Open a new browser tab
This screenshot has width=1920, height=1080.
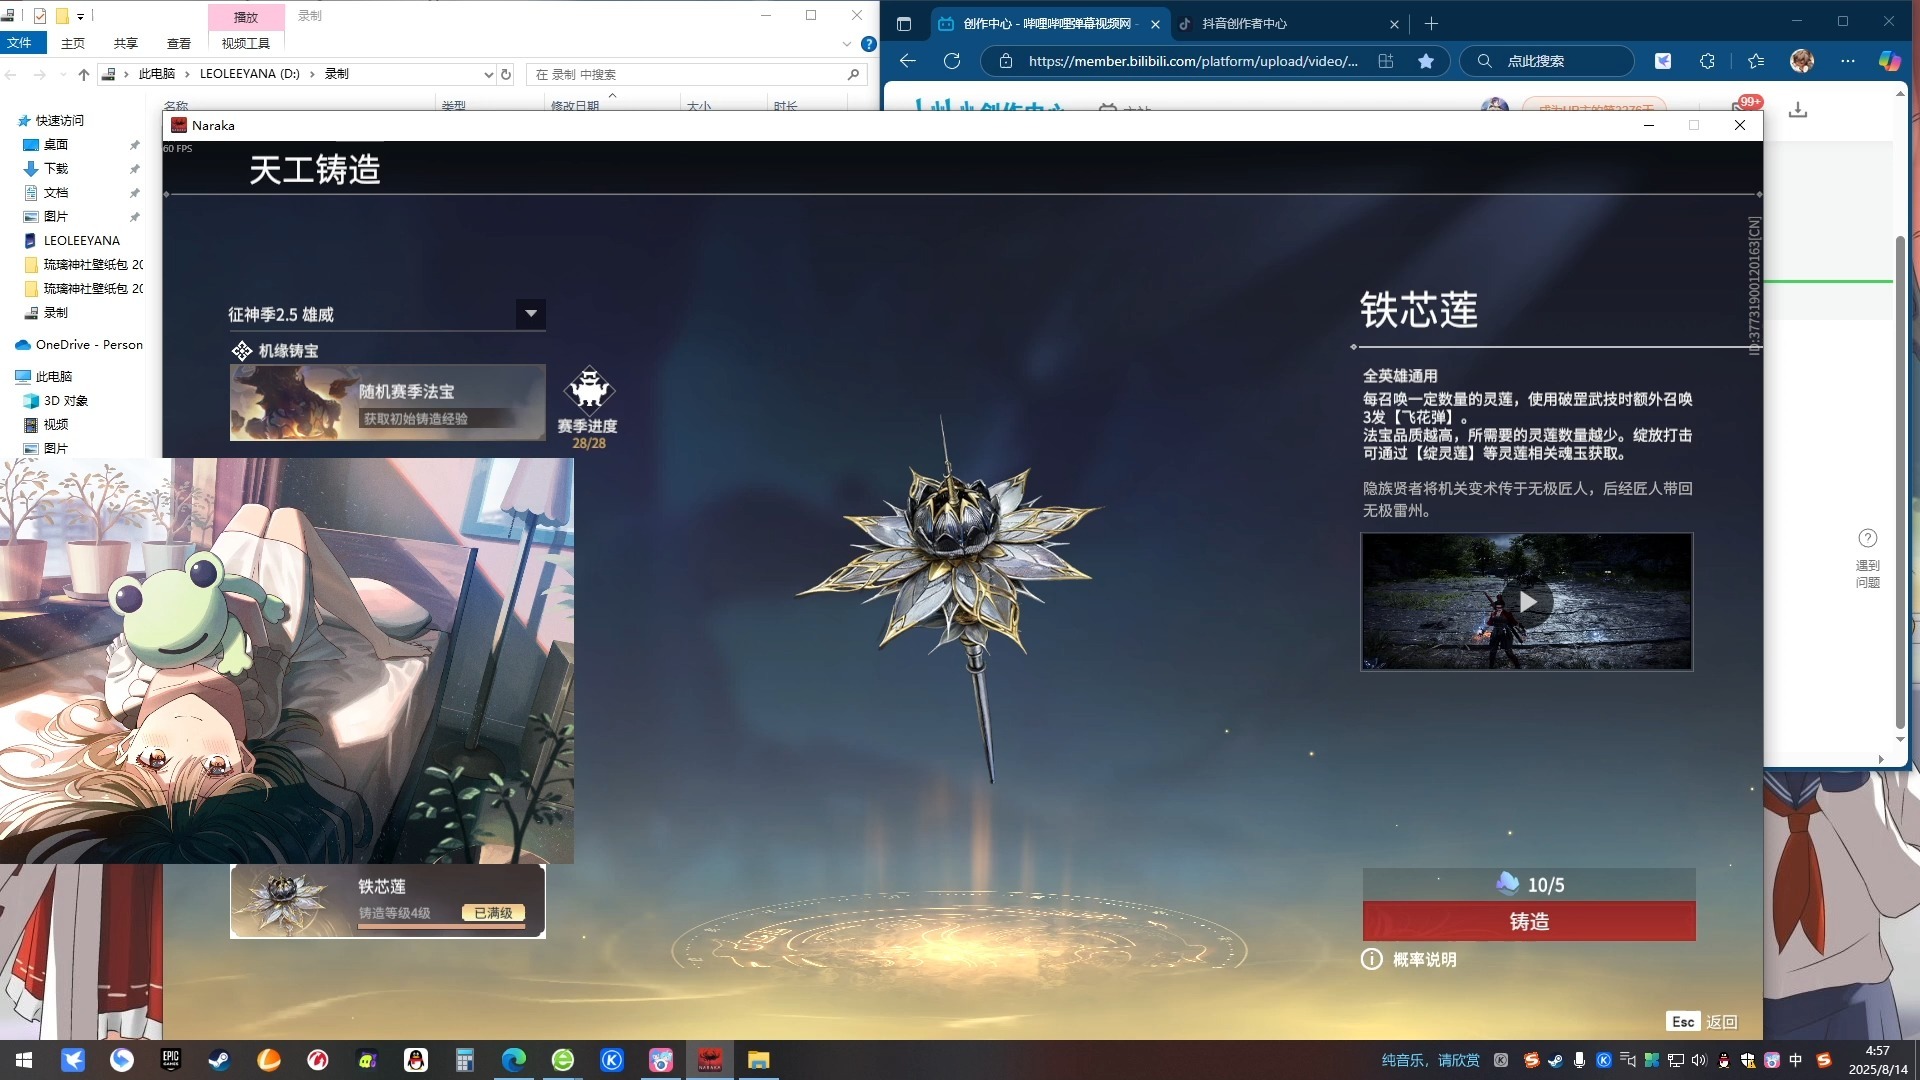tap(1431, 23)
